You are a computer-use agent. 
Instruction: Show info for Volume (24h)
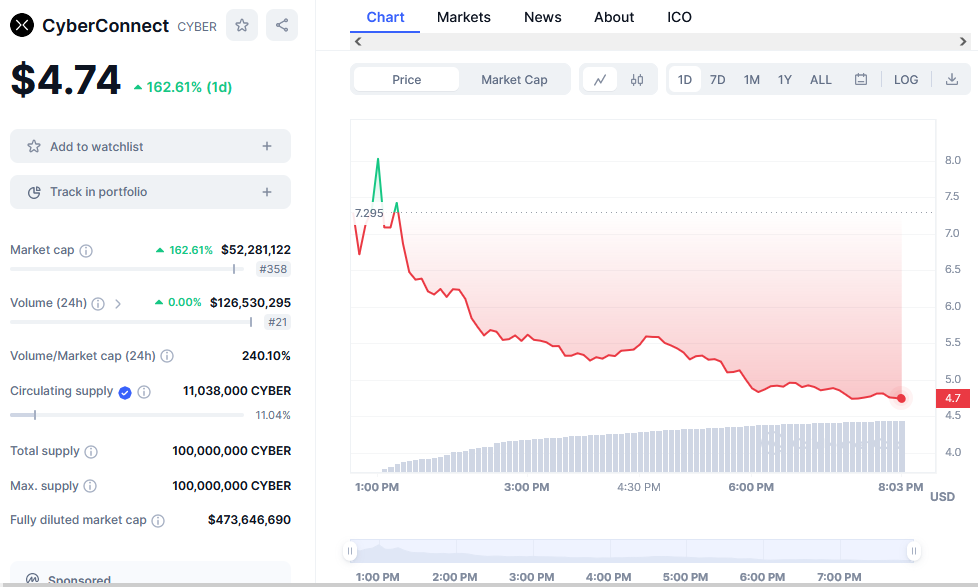(98, 304)
